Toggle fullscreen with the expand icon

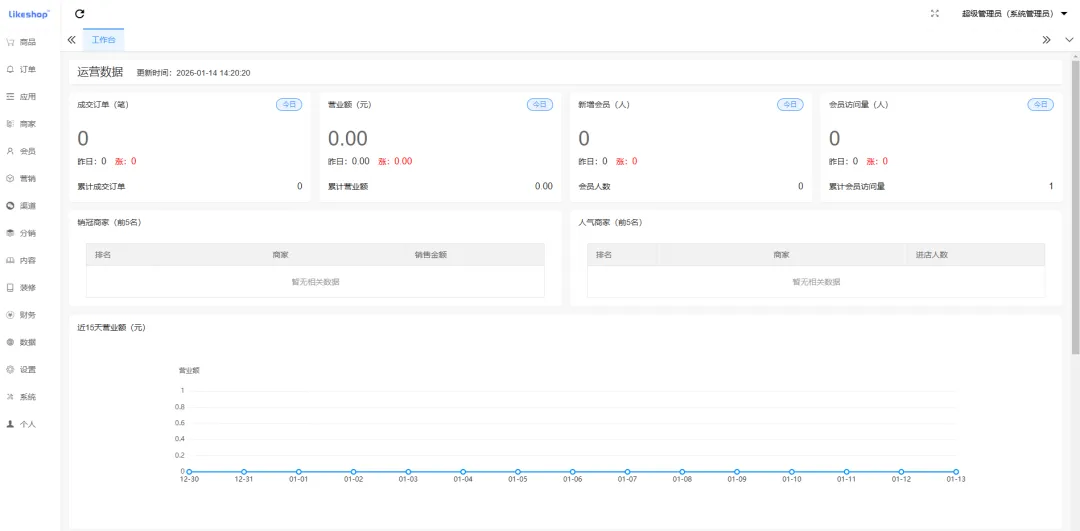click(x=935, y=13)
